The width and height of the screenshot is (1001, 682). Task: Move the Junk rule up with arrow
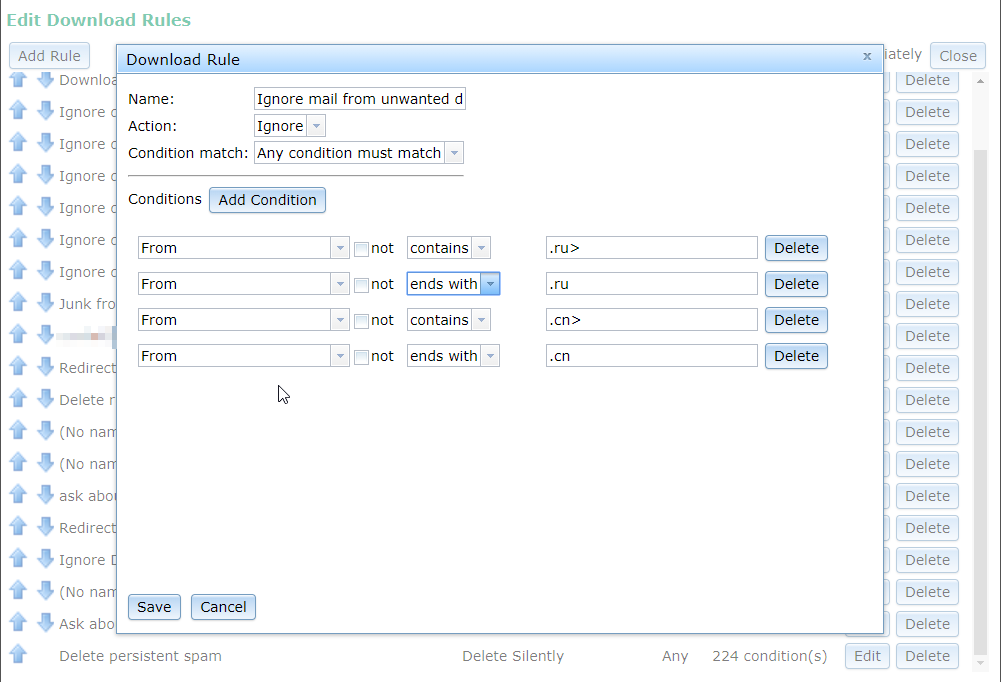[x=18, y=303]
